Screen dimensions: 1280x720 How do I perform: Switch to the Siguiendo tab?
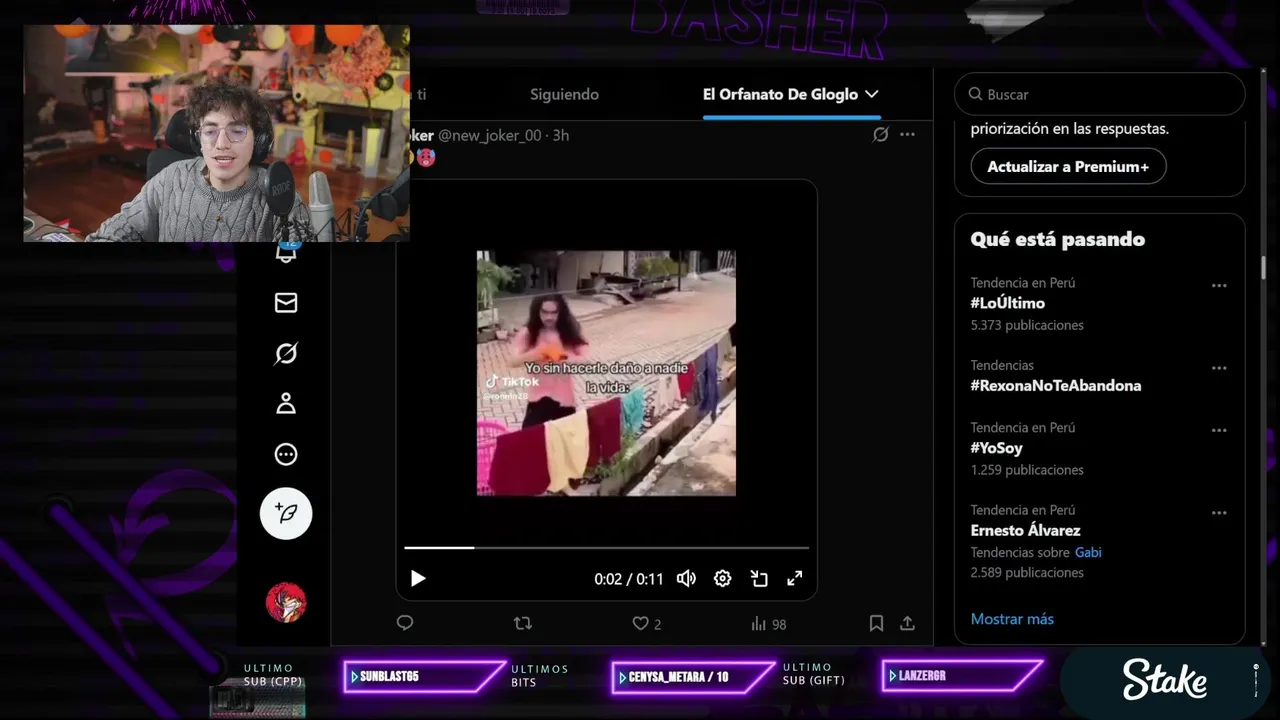tap(564, 94)
